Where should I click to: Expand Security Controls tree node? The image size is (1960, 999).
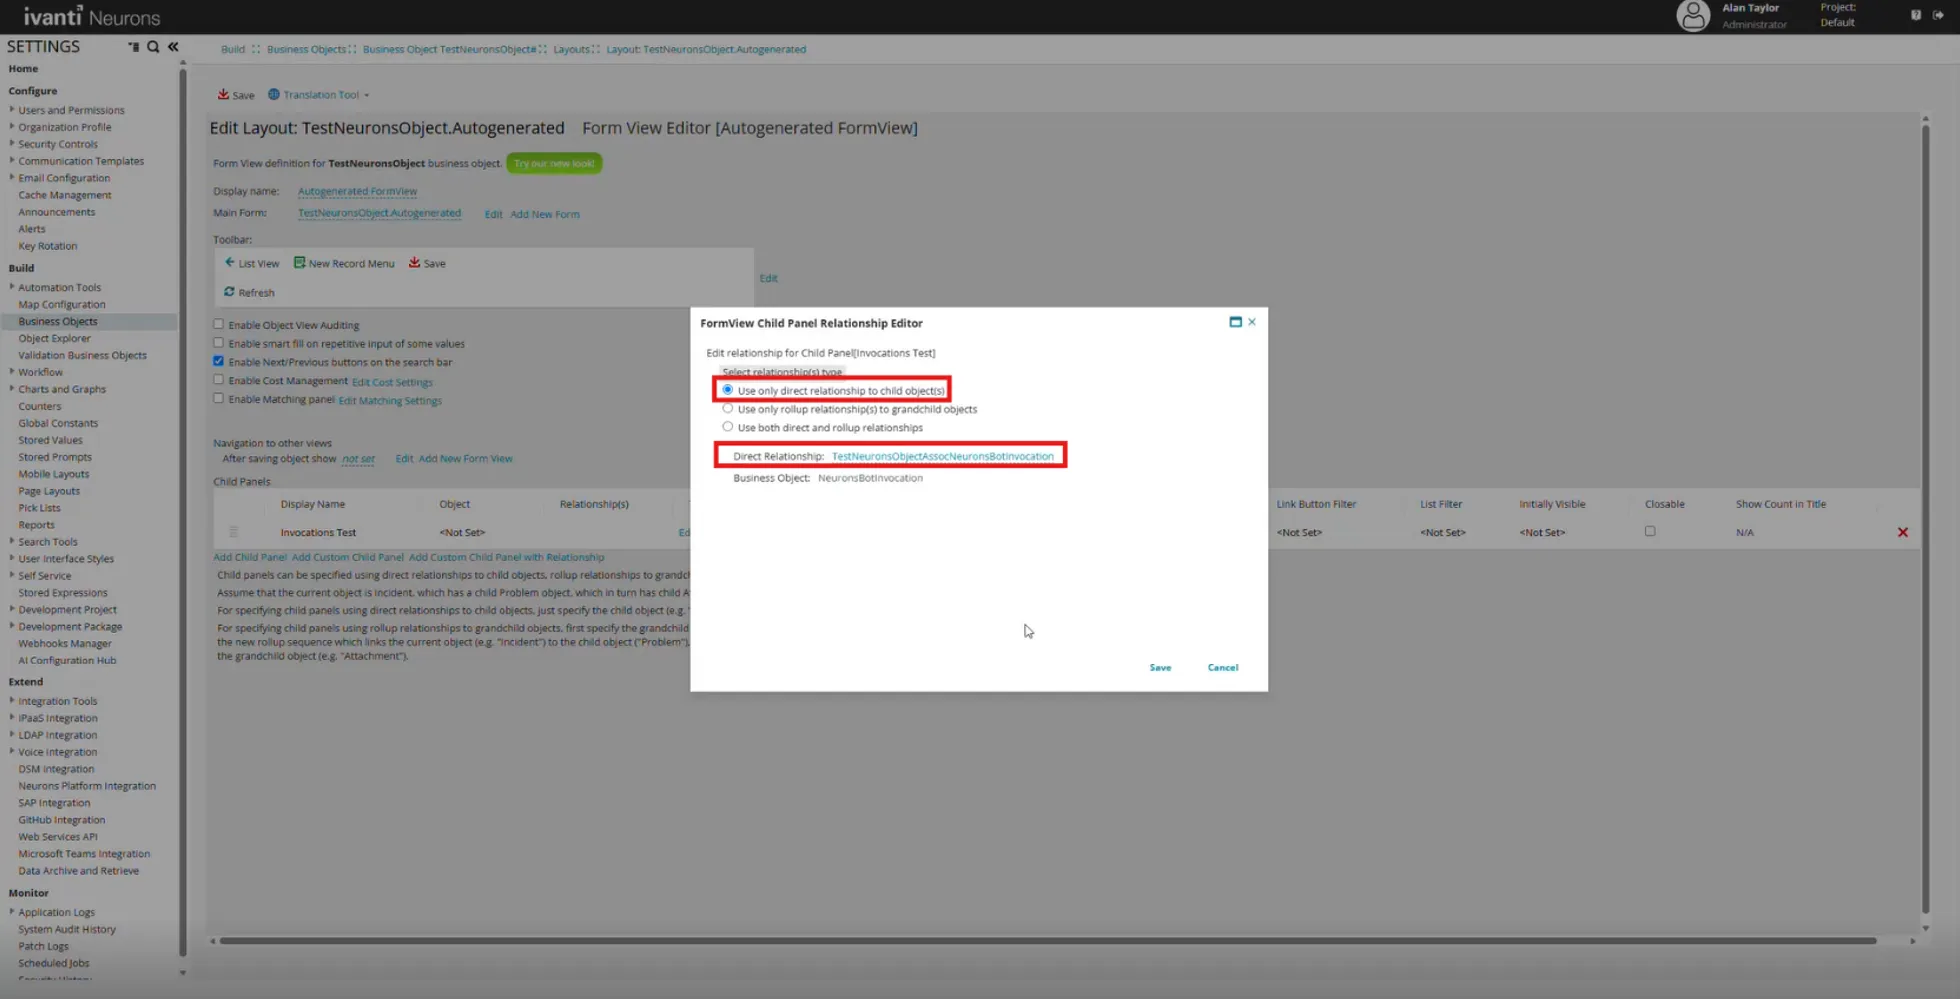pos(12,144)
